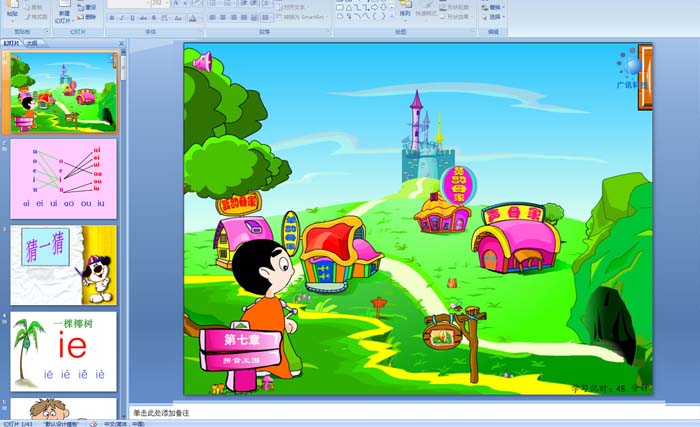The image size is (700, 427).
Task: Open the Columns dropdown
Action: coord(266,17)
